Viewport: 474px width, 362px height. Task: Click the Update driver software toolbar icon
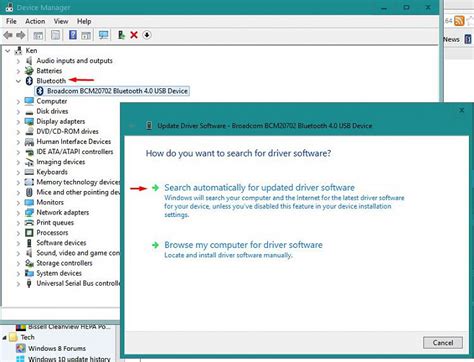121,35
